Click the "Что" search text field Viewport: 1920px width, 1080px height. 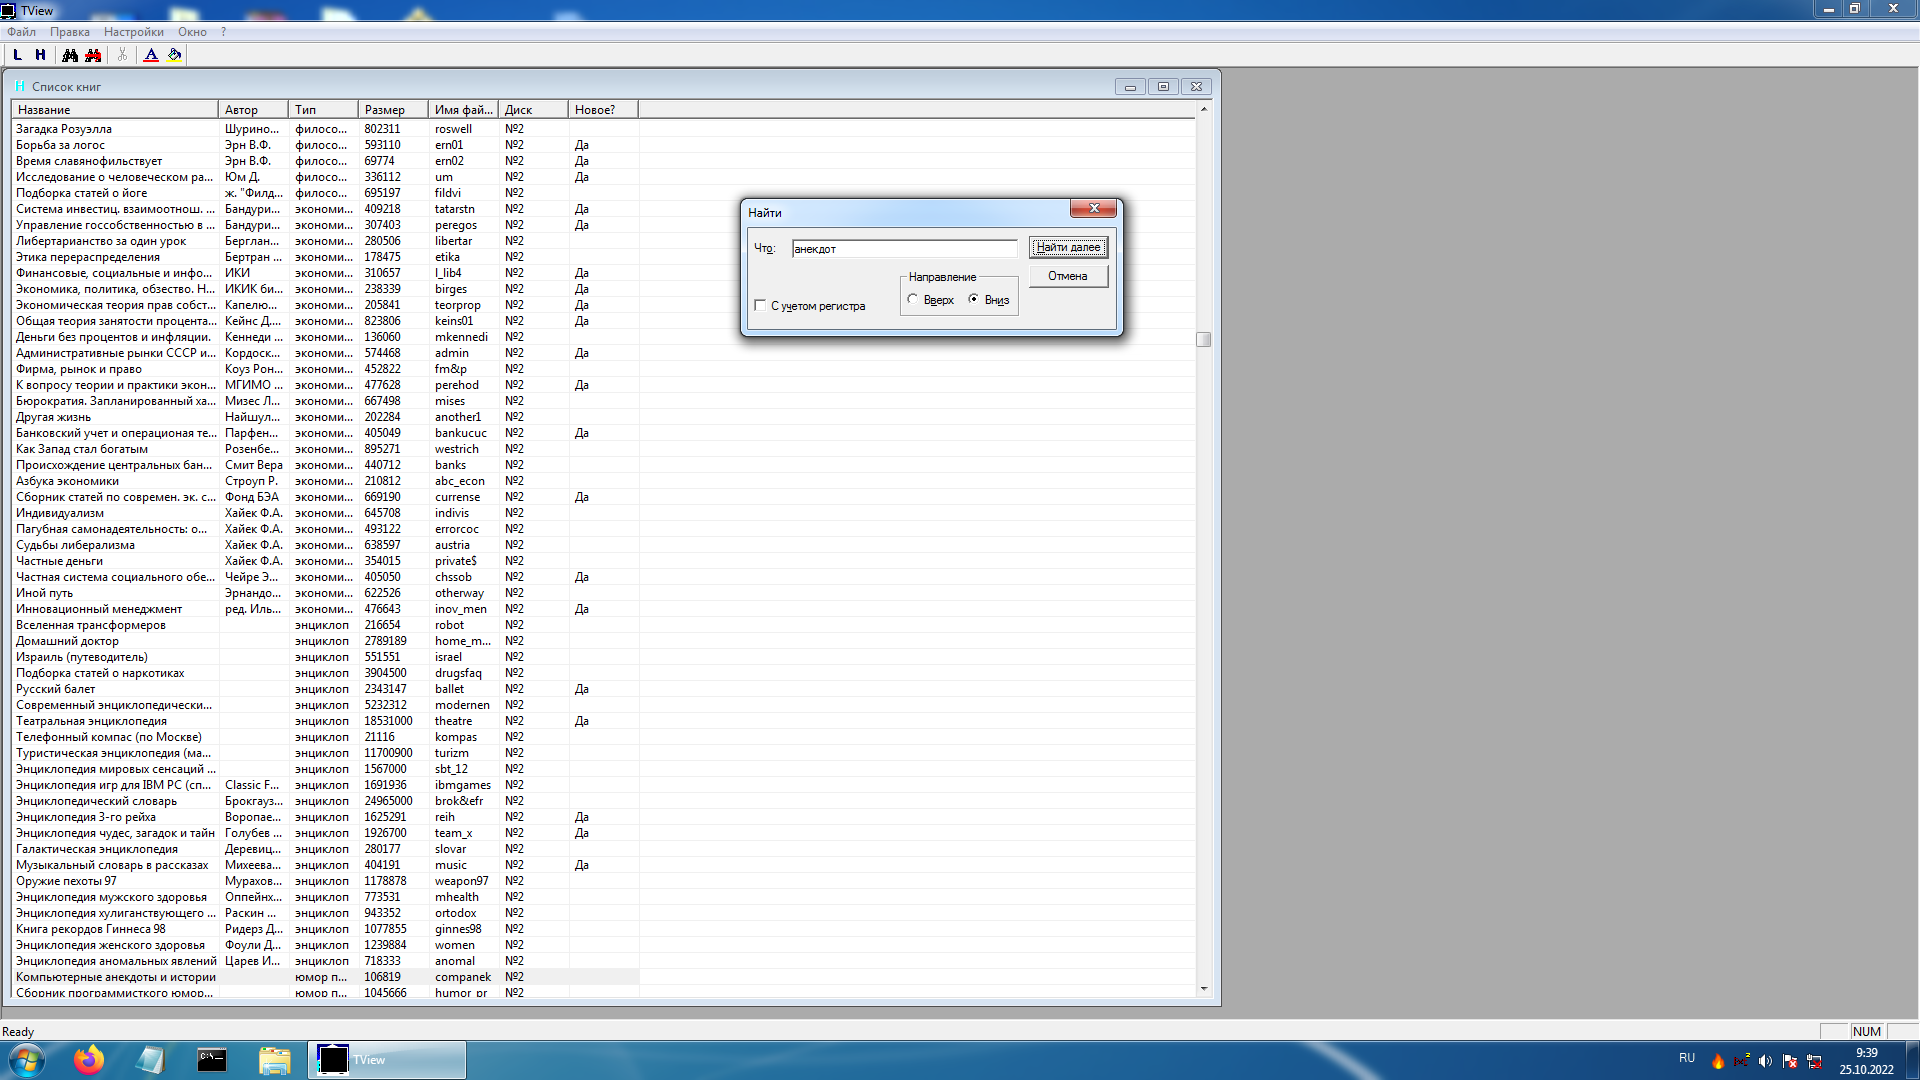tap(904, 248)
